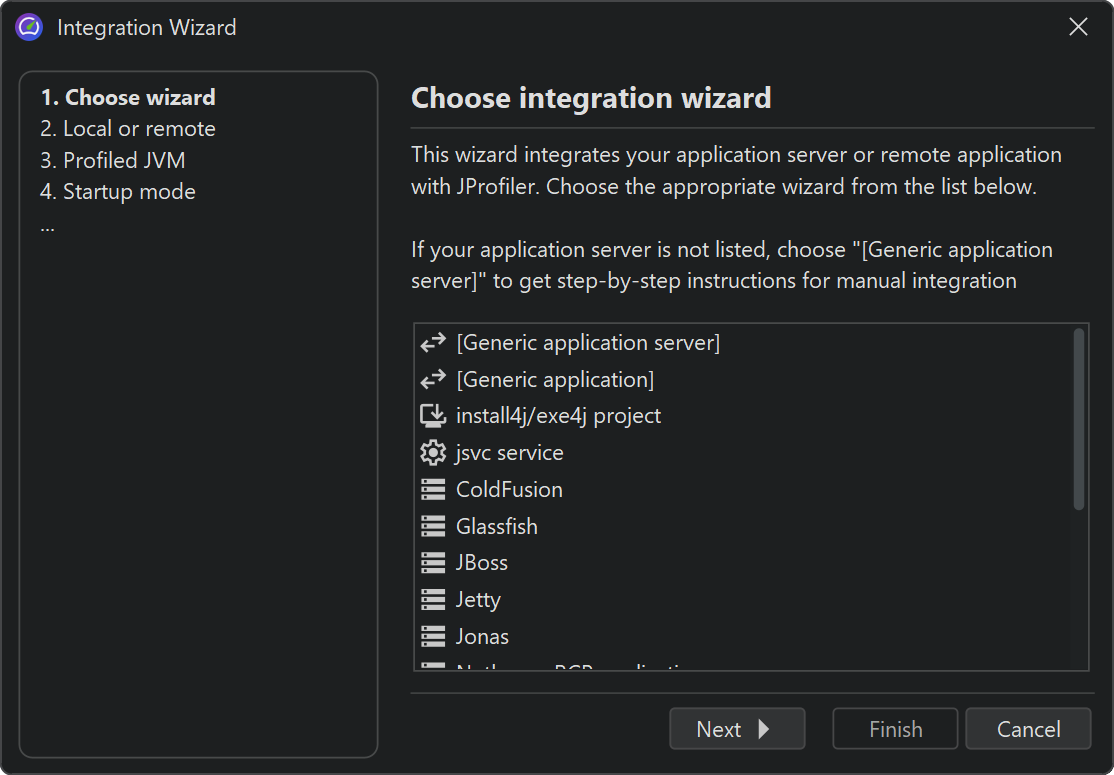Click the generic application server arrows icon
Viewport: 1114px width, 775px height.
click(433, 343)
